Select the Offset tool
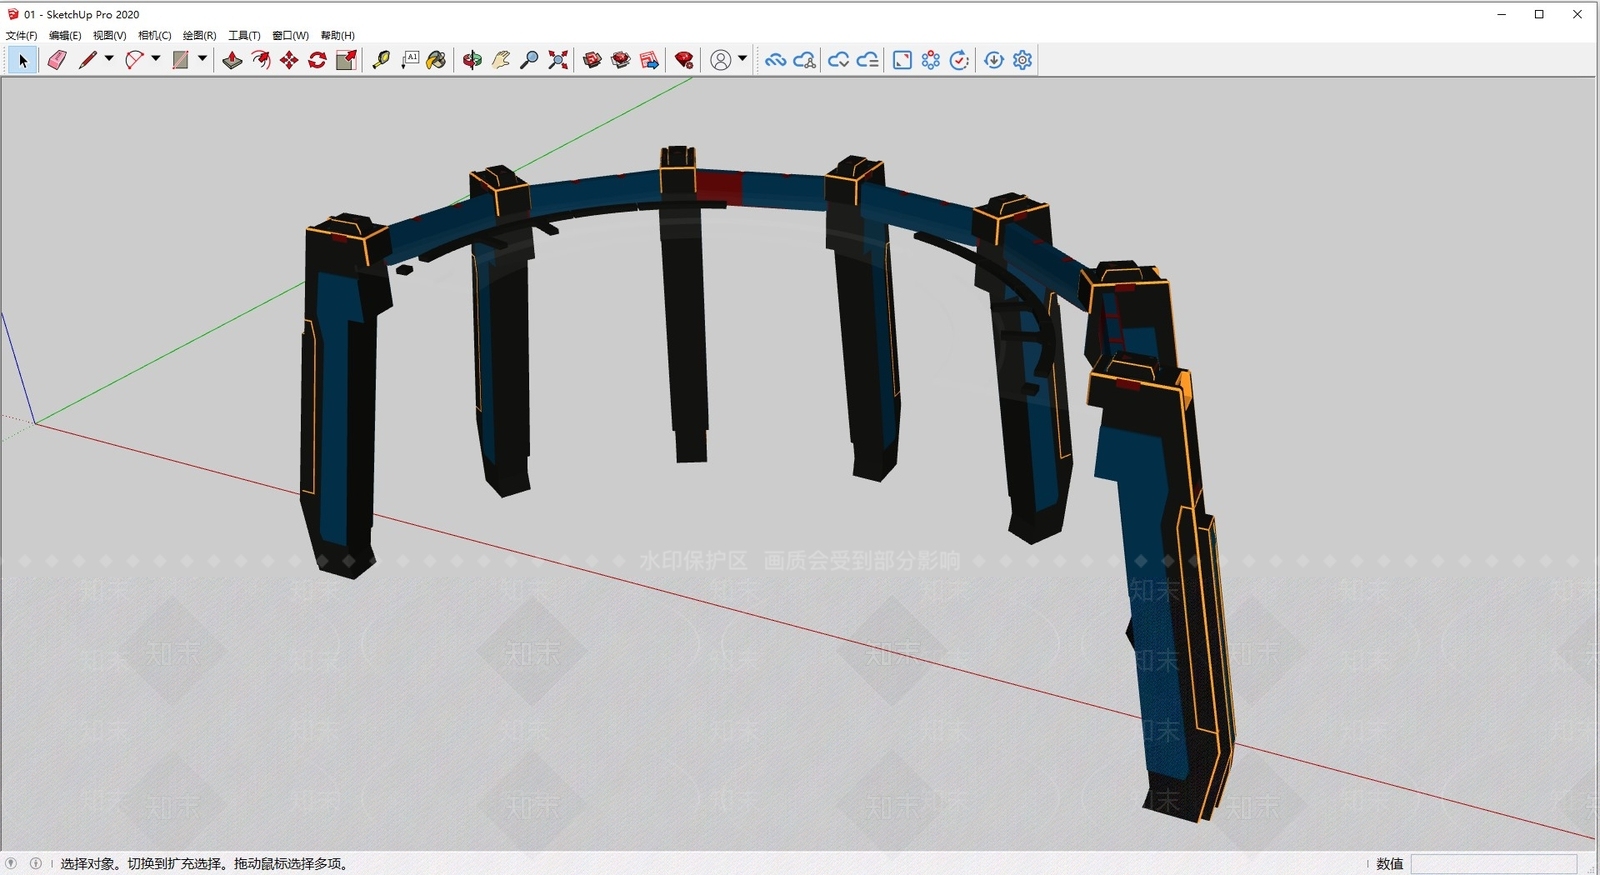This screenshot has height=875, width=1600. [261, 60]
